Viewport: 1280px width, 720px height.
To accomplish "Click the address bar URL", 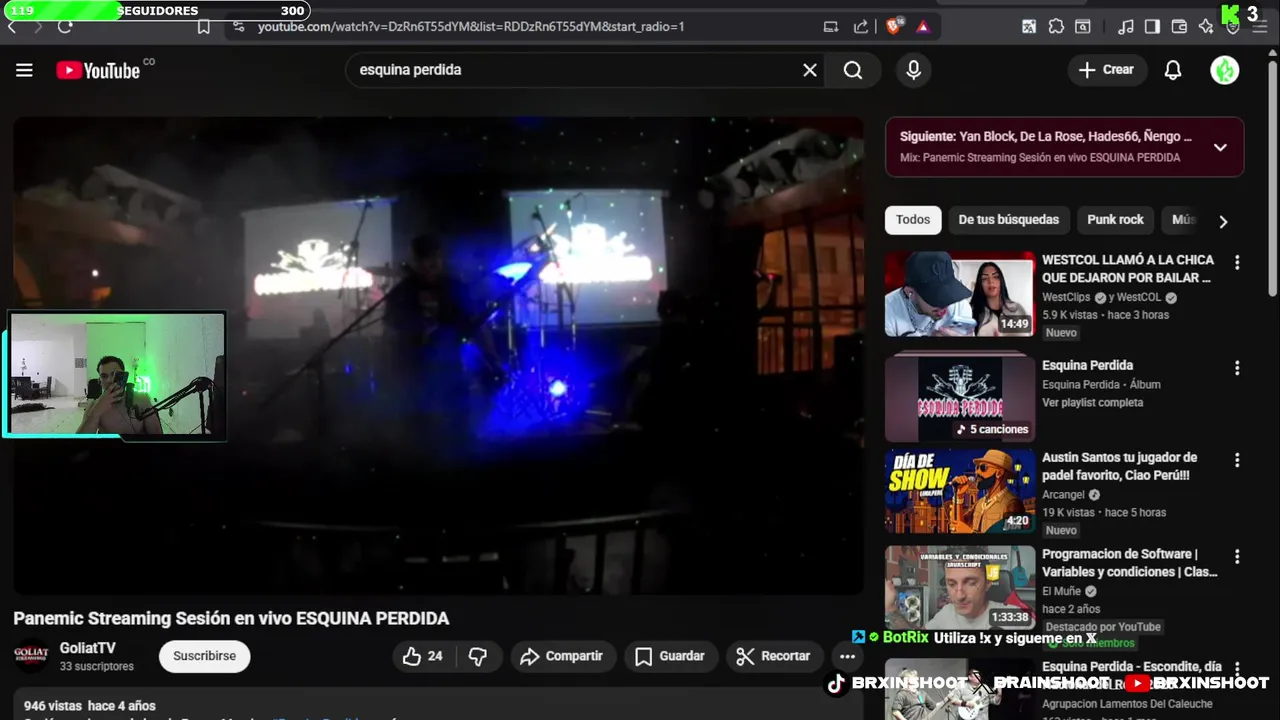I will coord(471,27).
